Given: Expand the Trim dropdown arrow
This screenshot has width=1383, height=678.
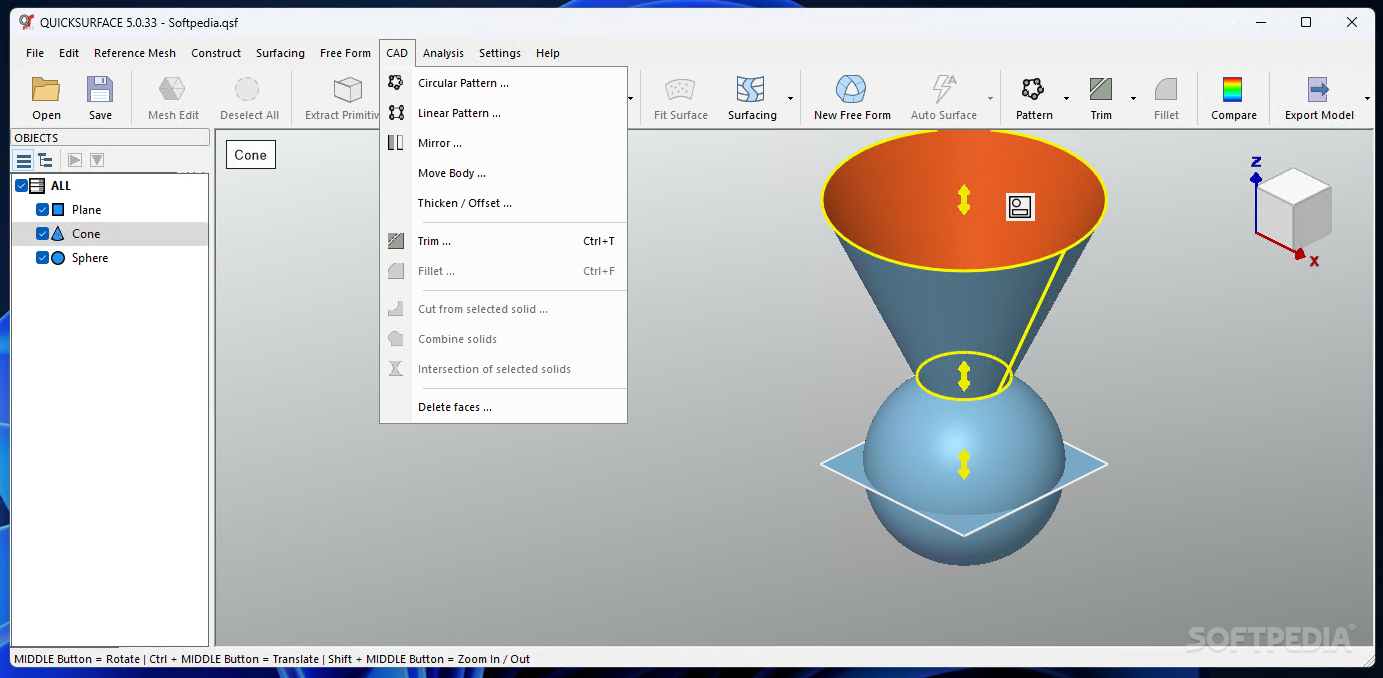Looking at the screenshot, I should click(1133, 99).
